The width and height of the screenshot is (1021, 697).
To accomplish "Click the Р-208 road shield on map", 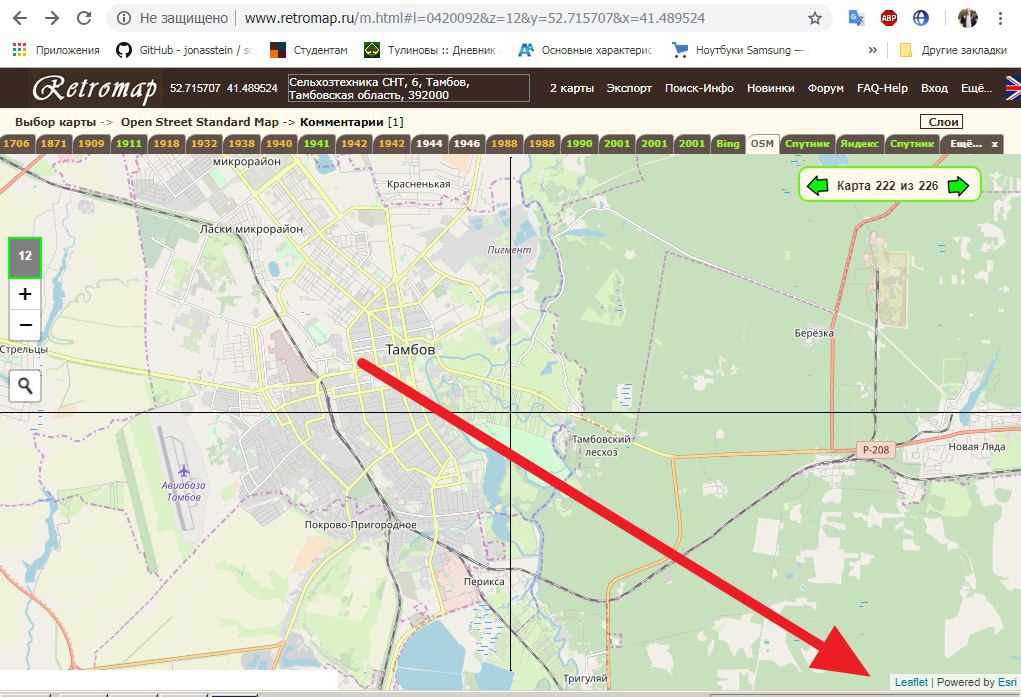I will pyautogui.click(x=876, y=450).
